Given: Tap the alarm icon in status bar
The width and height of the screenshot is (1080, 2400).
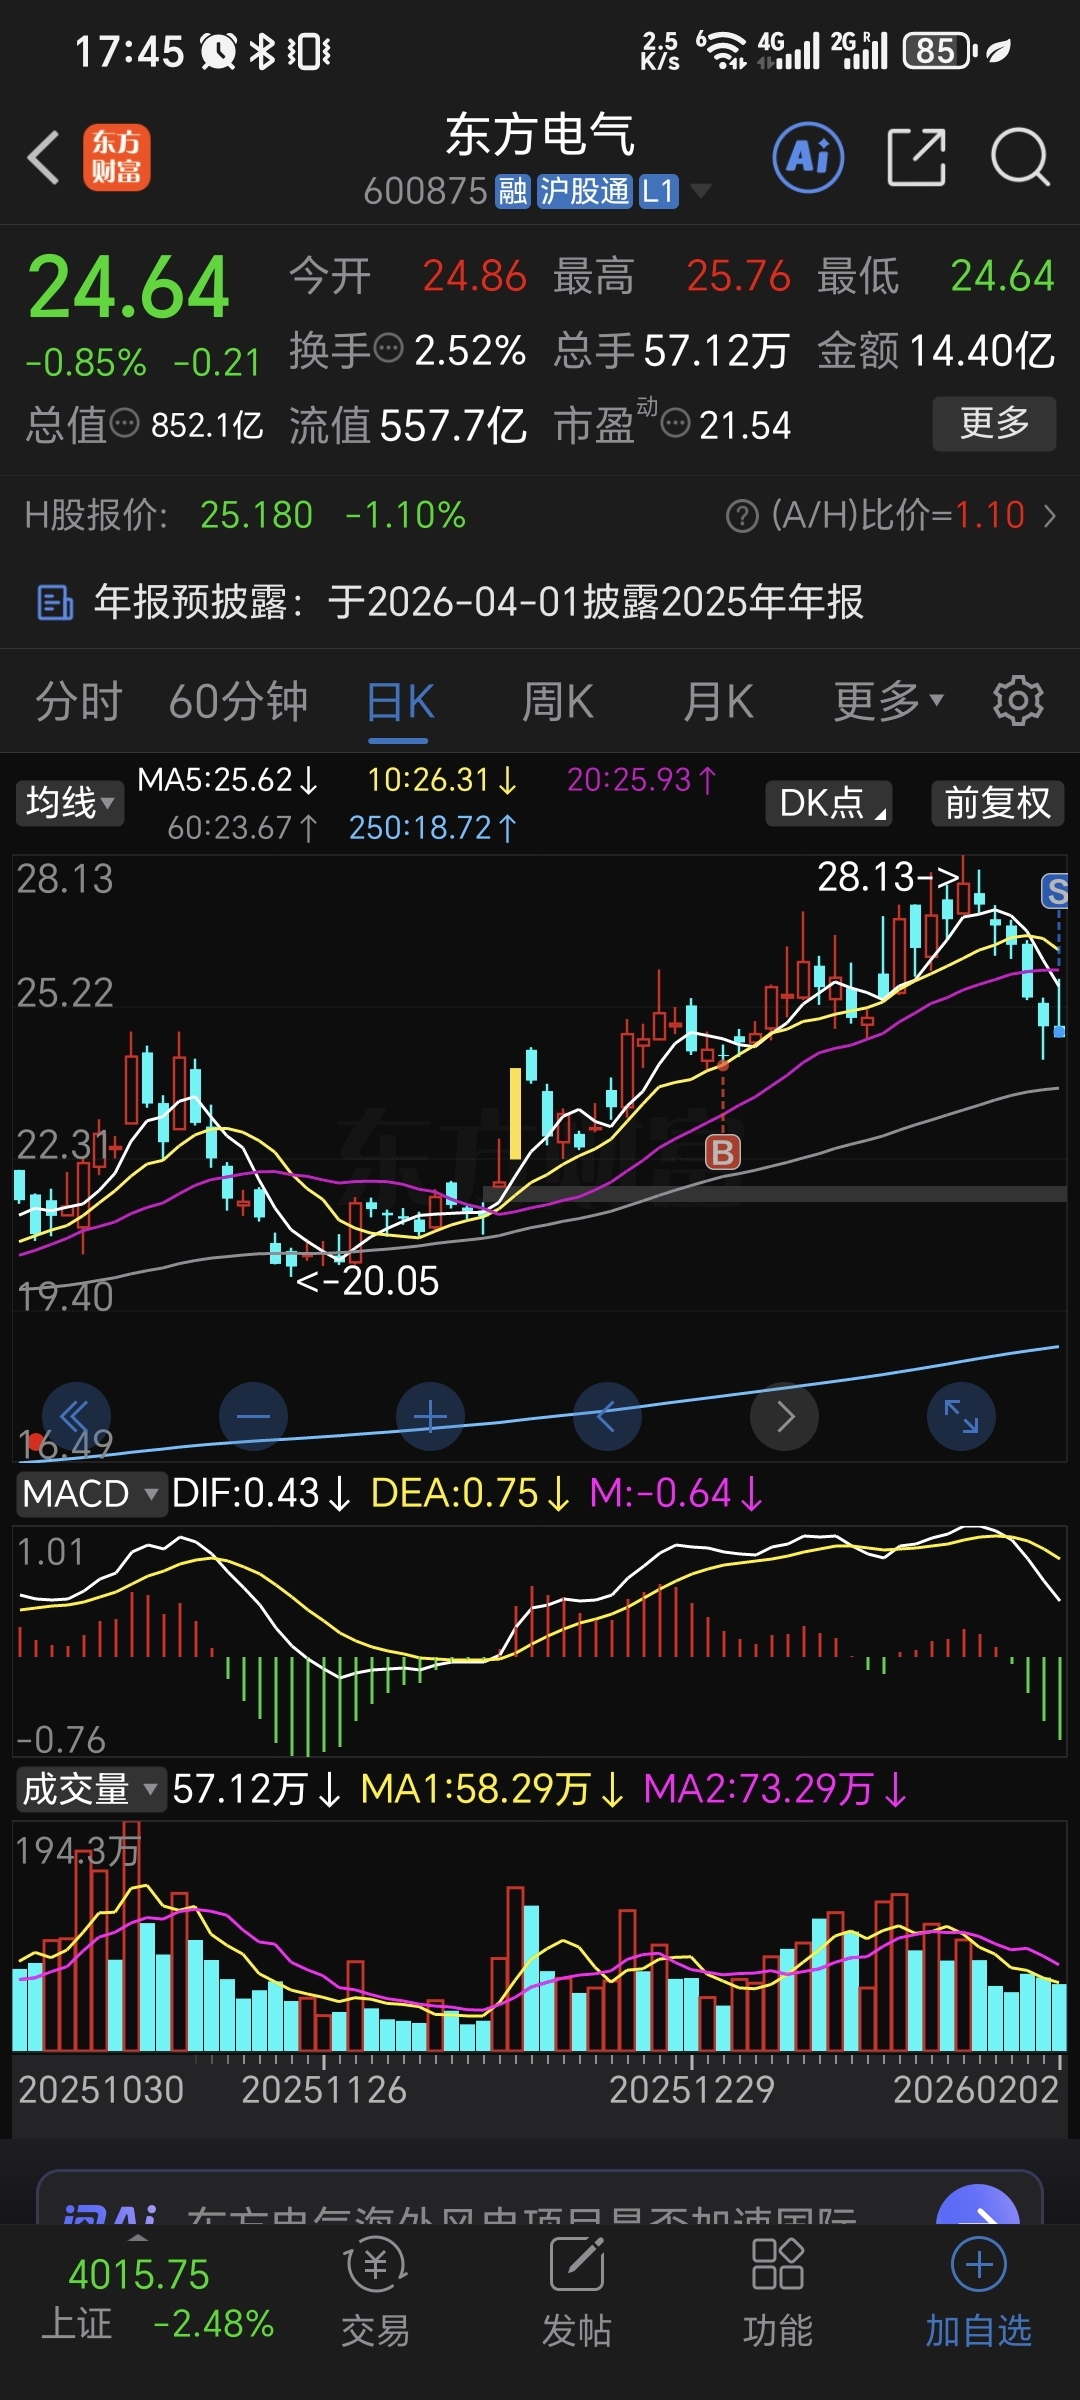Looking at the screenshot, I should (218, 51).
